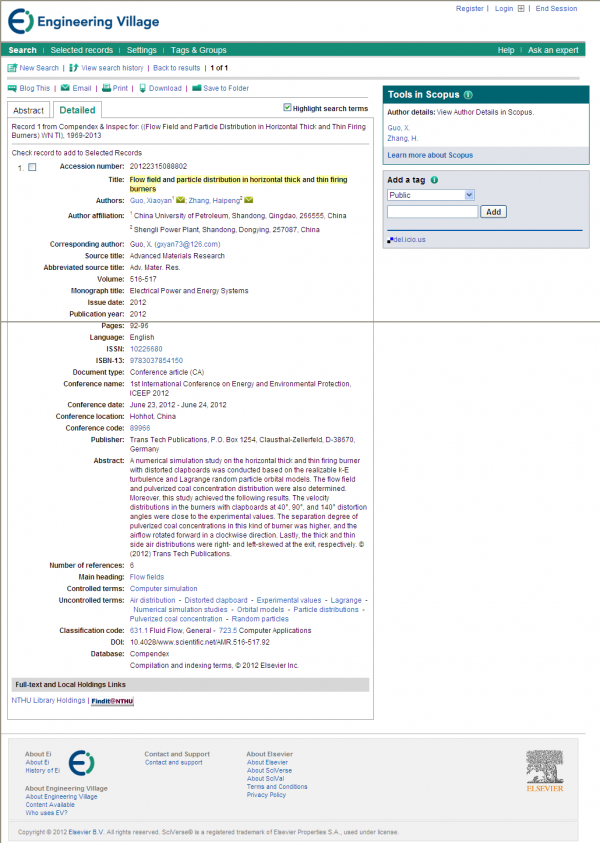Click the Flow fields main heading link

(x=147, y=577)
